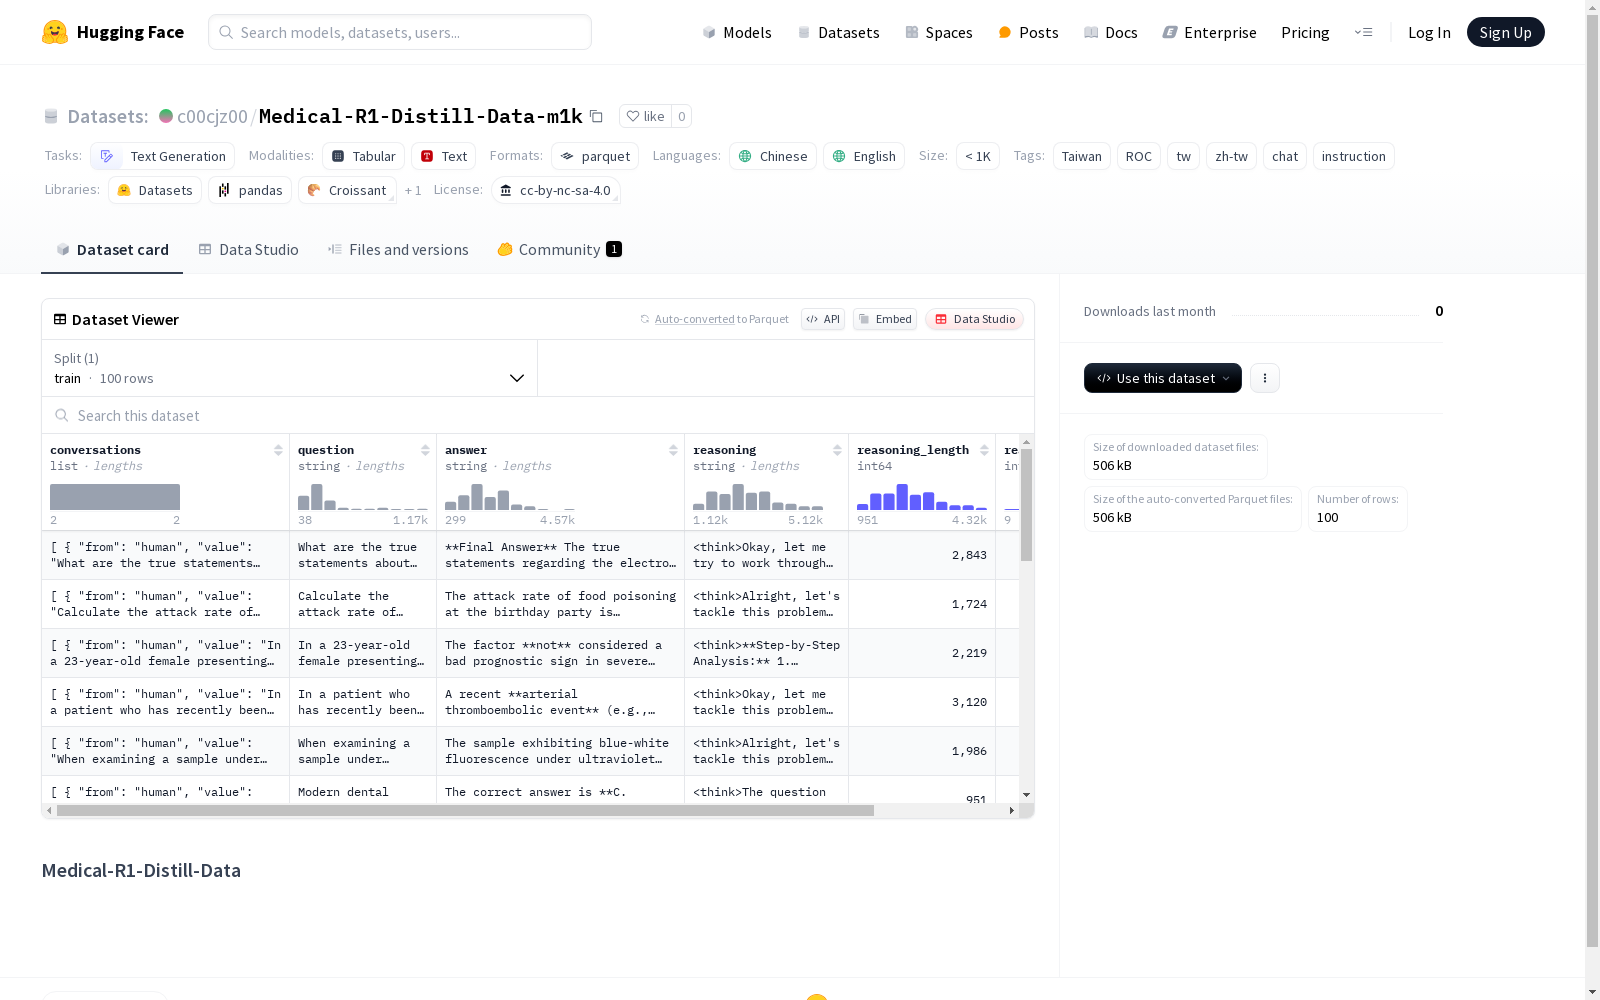Sort the answer column
Screen dimensions: 1600x1000
[673, 450]
